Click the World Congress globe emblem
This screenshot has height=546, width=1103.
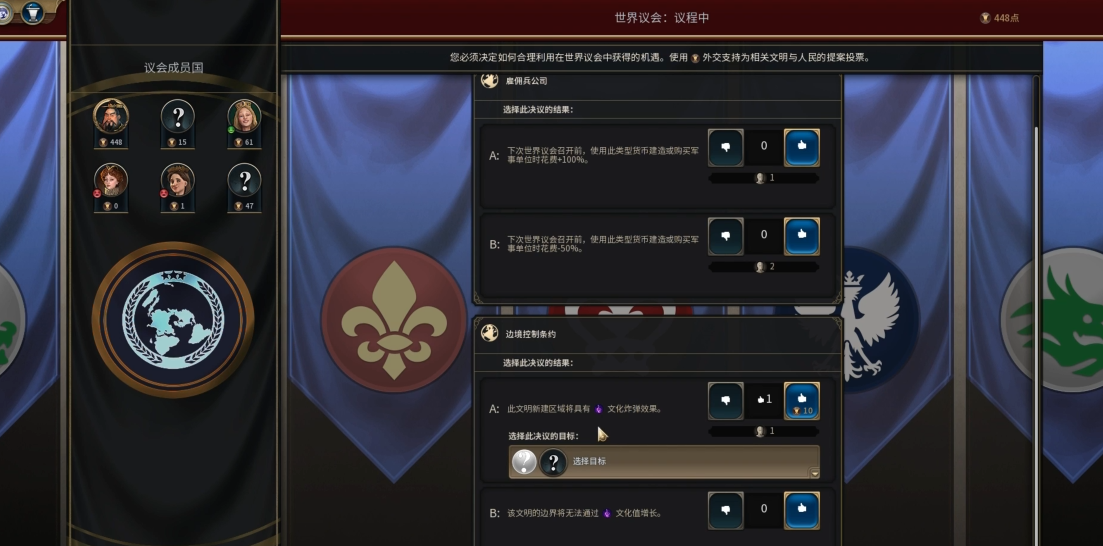(x=173, y=319)
